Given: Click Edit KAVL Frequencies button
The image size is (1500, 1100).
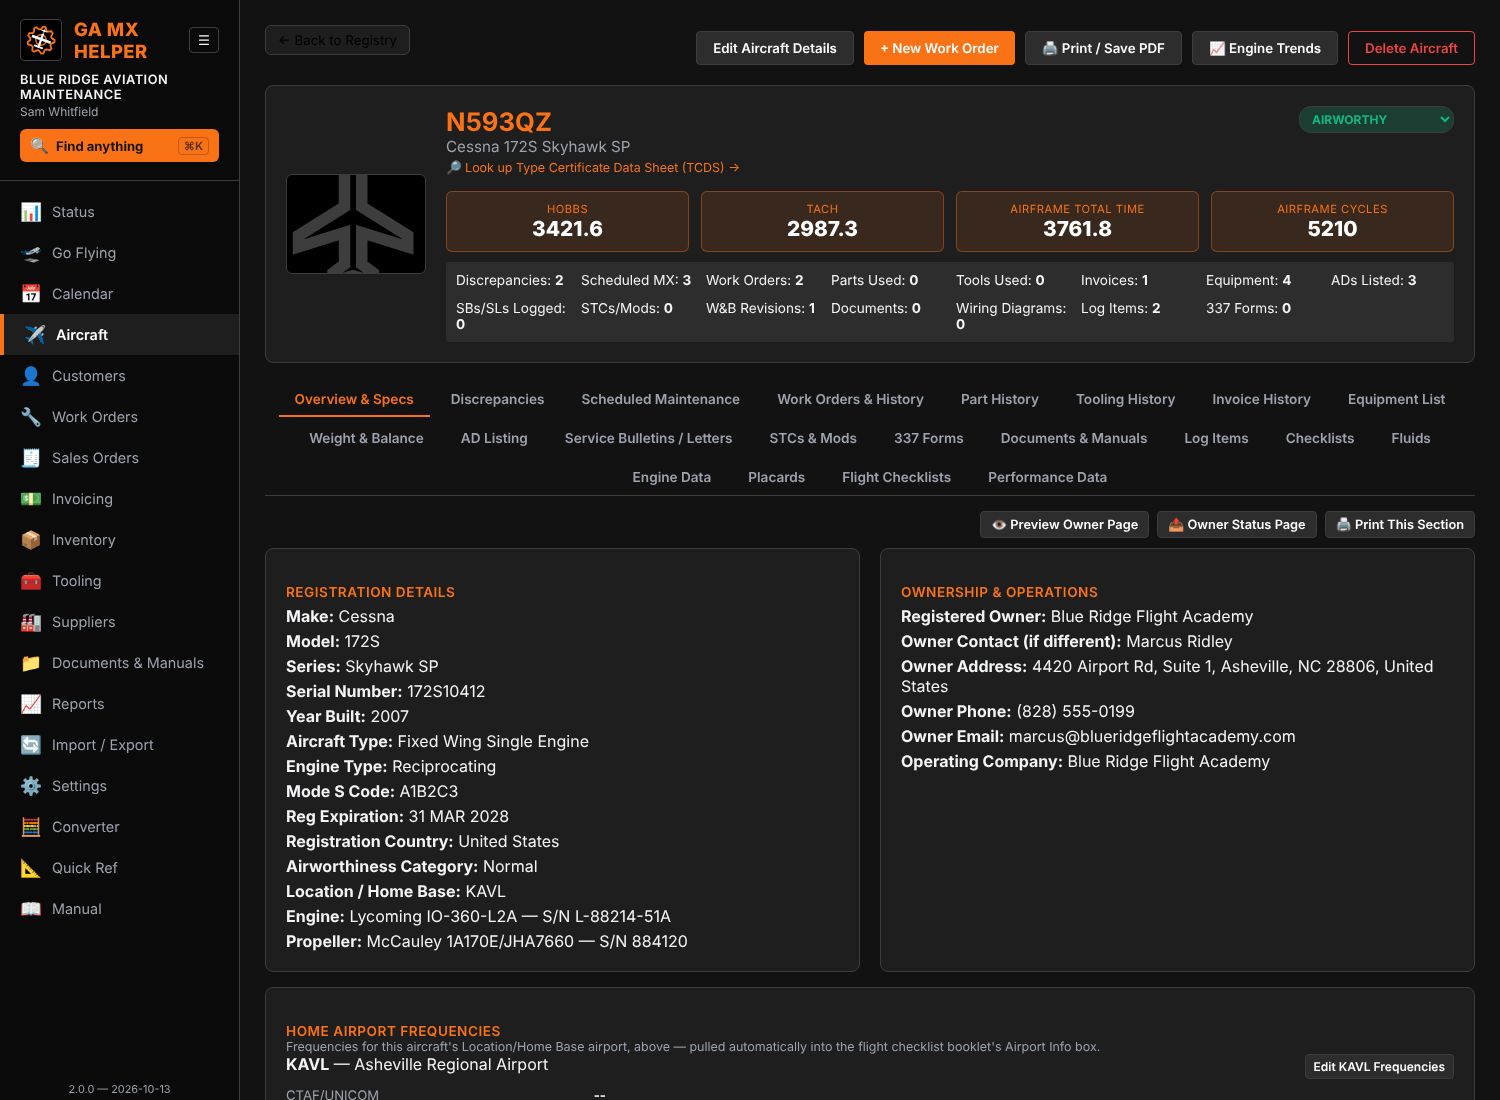Looking at the screenshot, I should click(x=1379, y=1067).
